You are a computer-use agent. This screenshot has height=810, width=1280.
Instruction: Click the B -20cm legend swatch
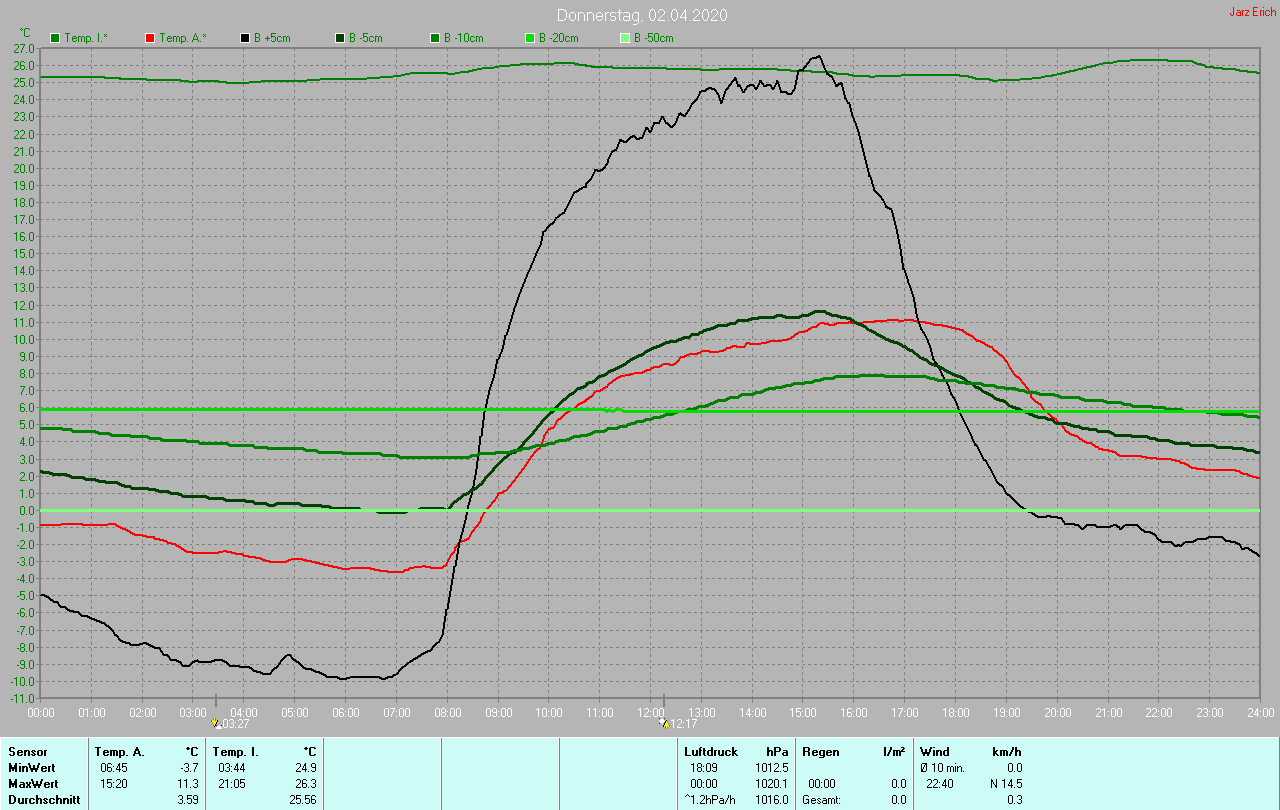point(530,38)
